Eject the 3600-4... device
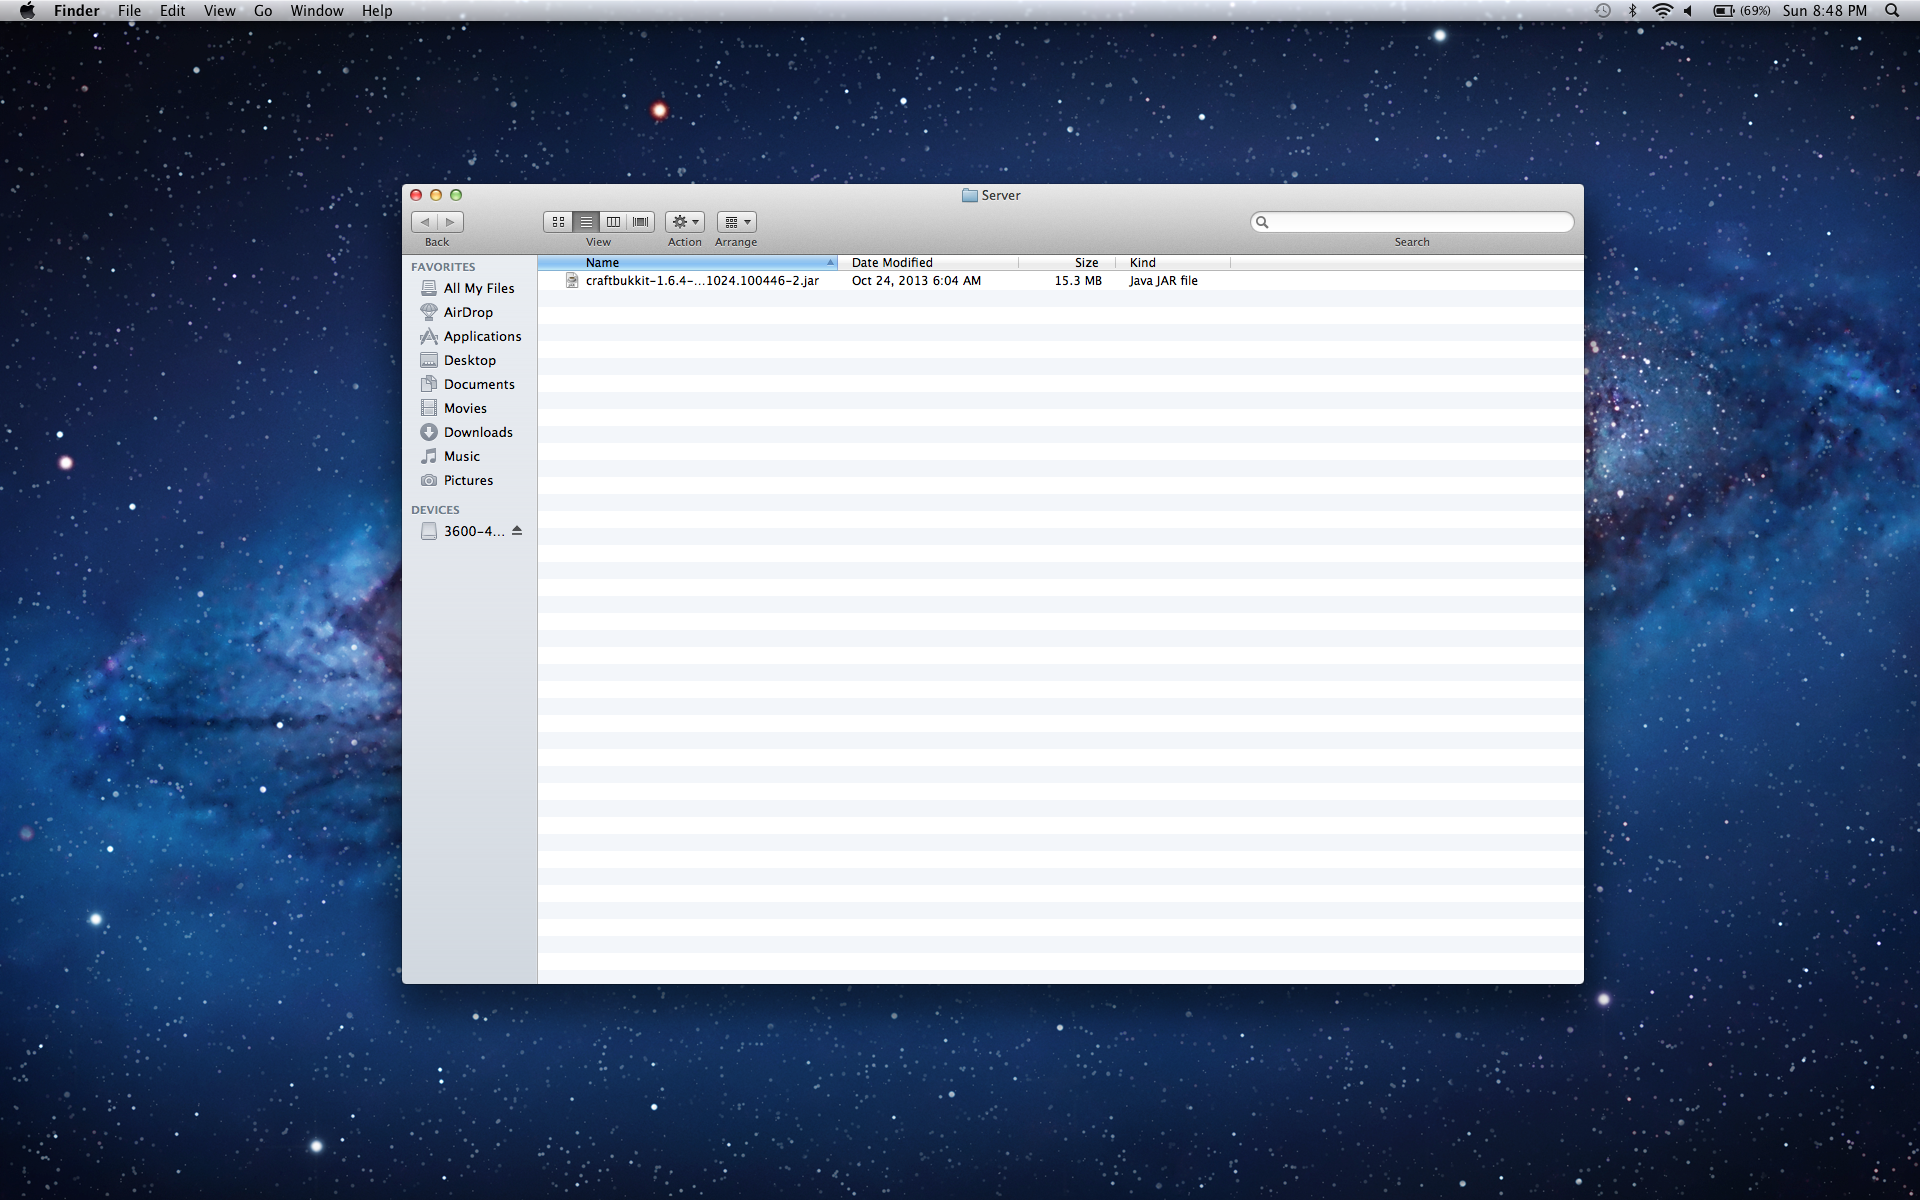Image resolution: width=1920 pixels, height=1200 pixels. pos(517,531)
